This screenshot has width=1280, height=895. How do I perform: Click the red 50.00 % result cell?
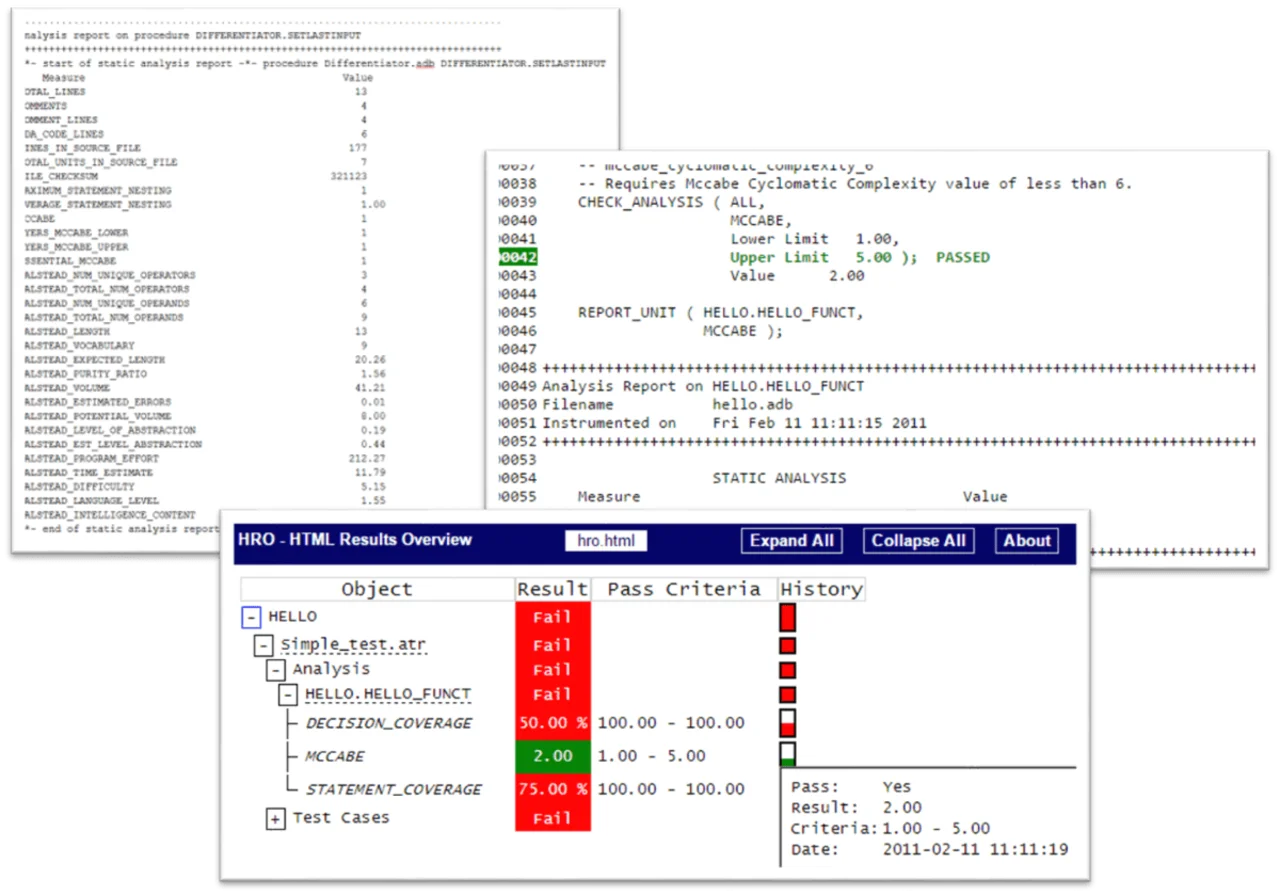(x=553, y=723)
